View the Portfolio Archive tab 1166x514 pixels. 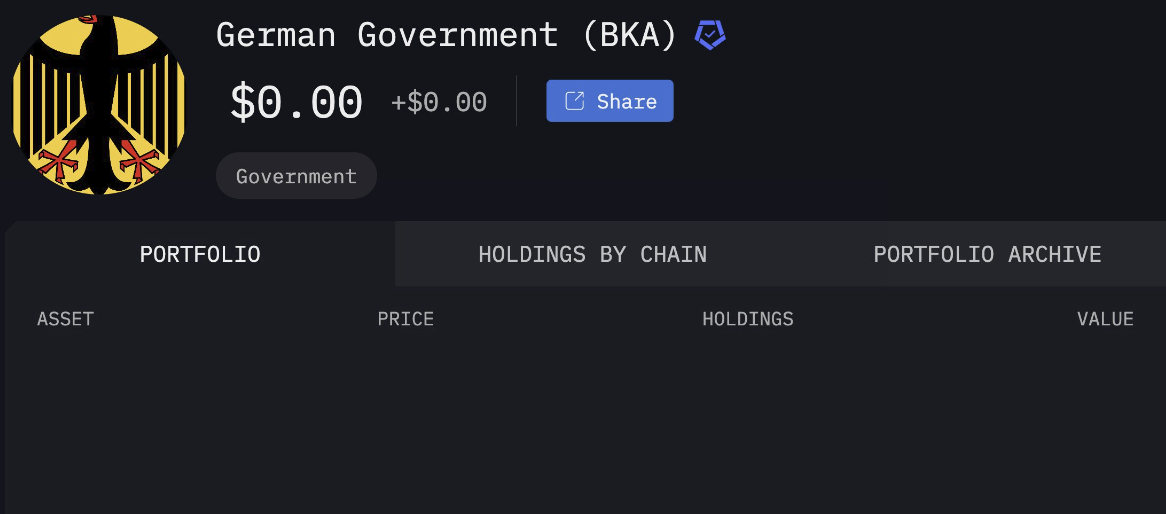987,254
